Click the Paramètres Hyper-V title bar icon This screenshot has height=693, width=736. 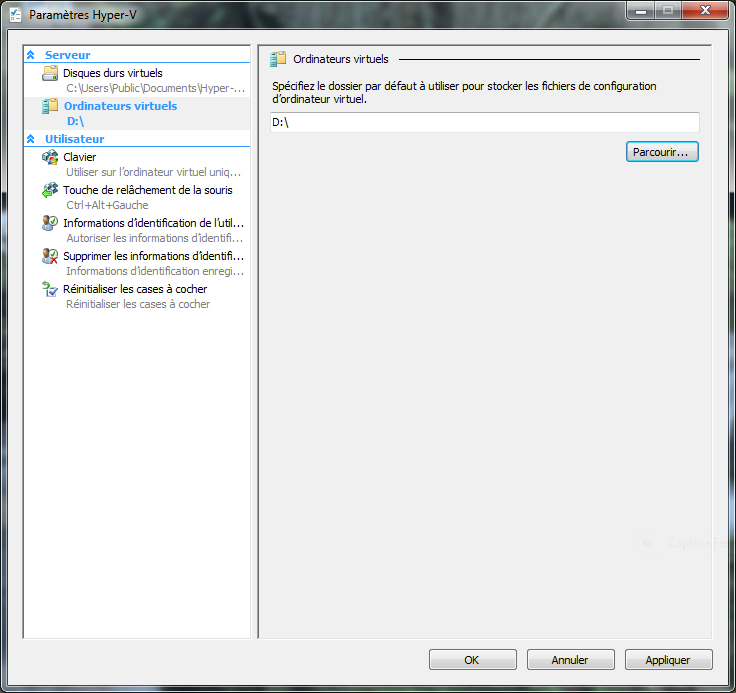pyautogui.click(x=15, y=15)
